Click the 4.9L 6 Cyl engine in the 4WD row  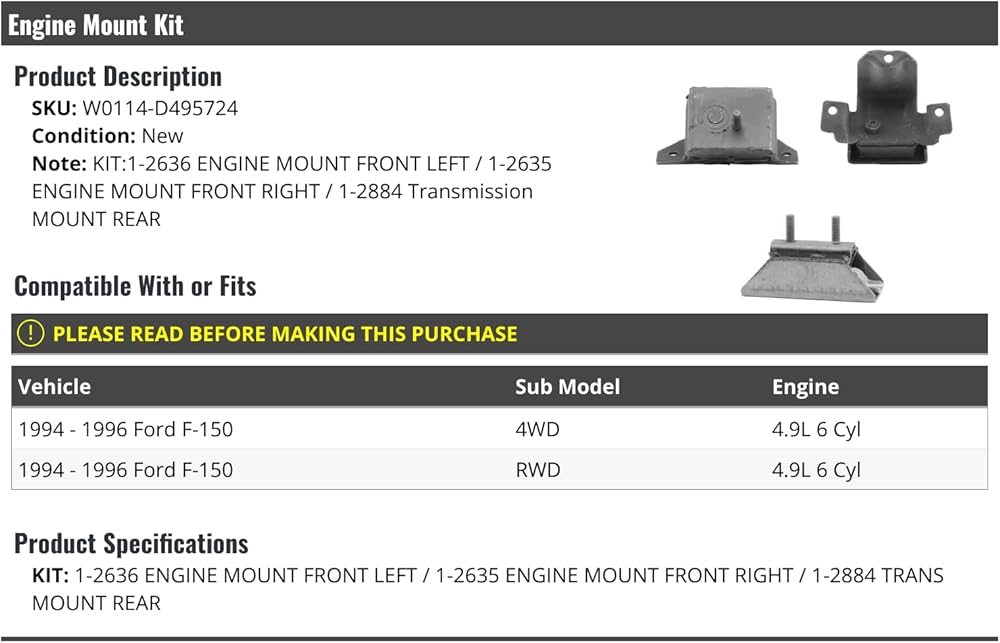point(816,430)
